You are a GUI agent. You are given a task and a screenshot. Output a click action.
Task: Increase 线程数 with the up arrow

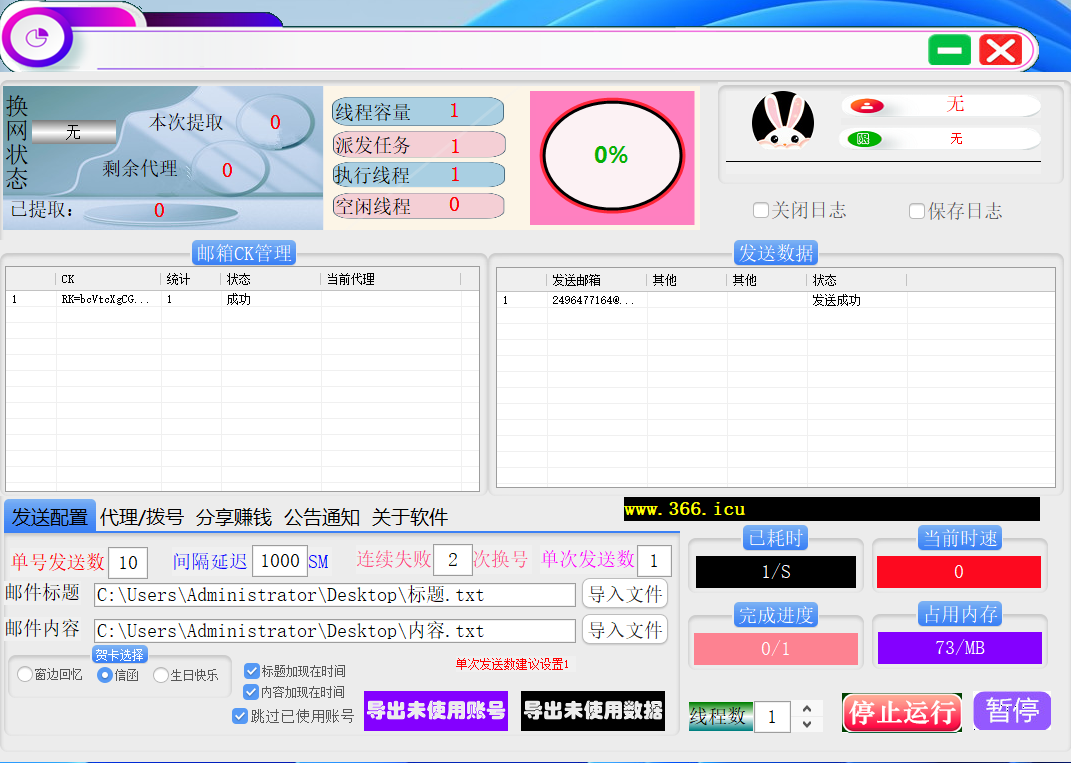coord(807,708)
